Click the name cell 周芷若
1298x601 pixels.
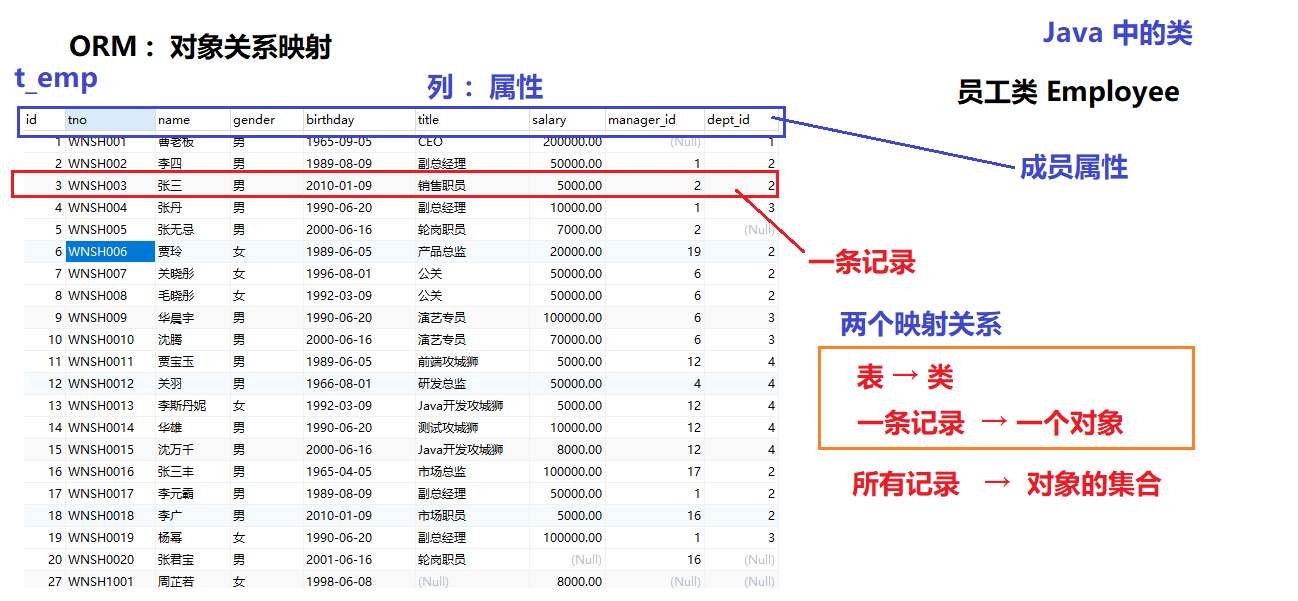click(192, 581)
